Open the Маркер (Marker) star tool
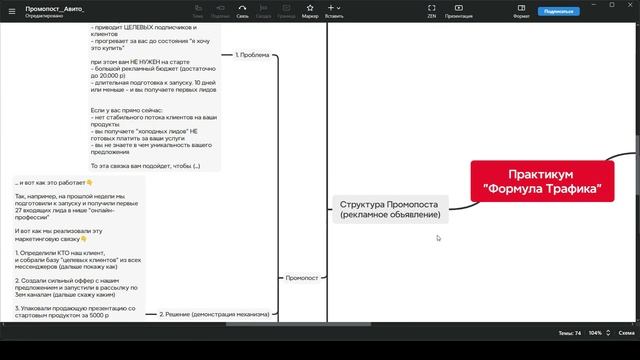The height and width of the screenshot is (360, 640). coord(310,11)
